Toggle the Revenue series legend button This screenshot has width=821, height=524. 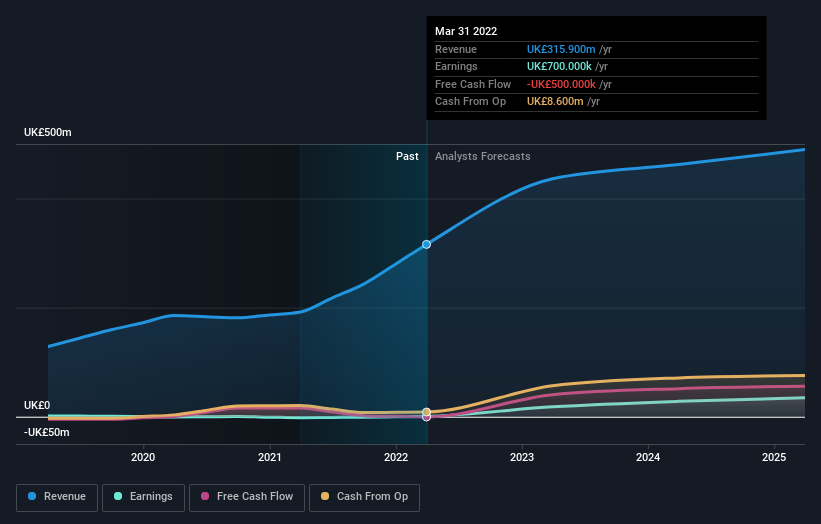click(57, 497)
